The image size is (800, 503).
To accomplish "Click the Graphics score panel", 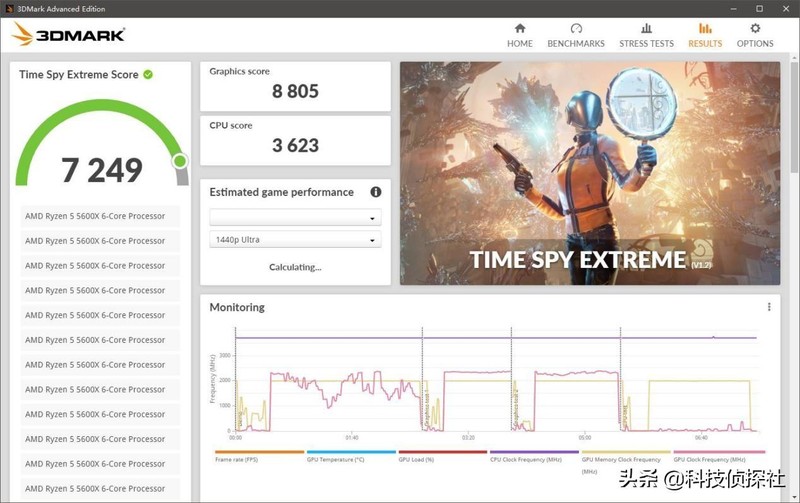I will (295, 85).
